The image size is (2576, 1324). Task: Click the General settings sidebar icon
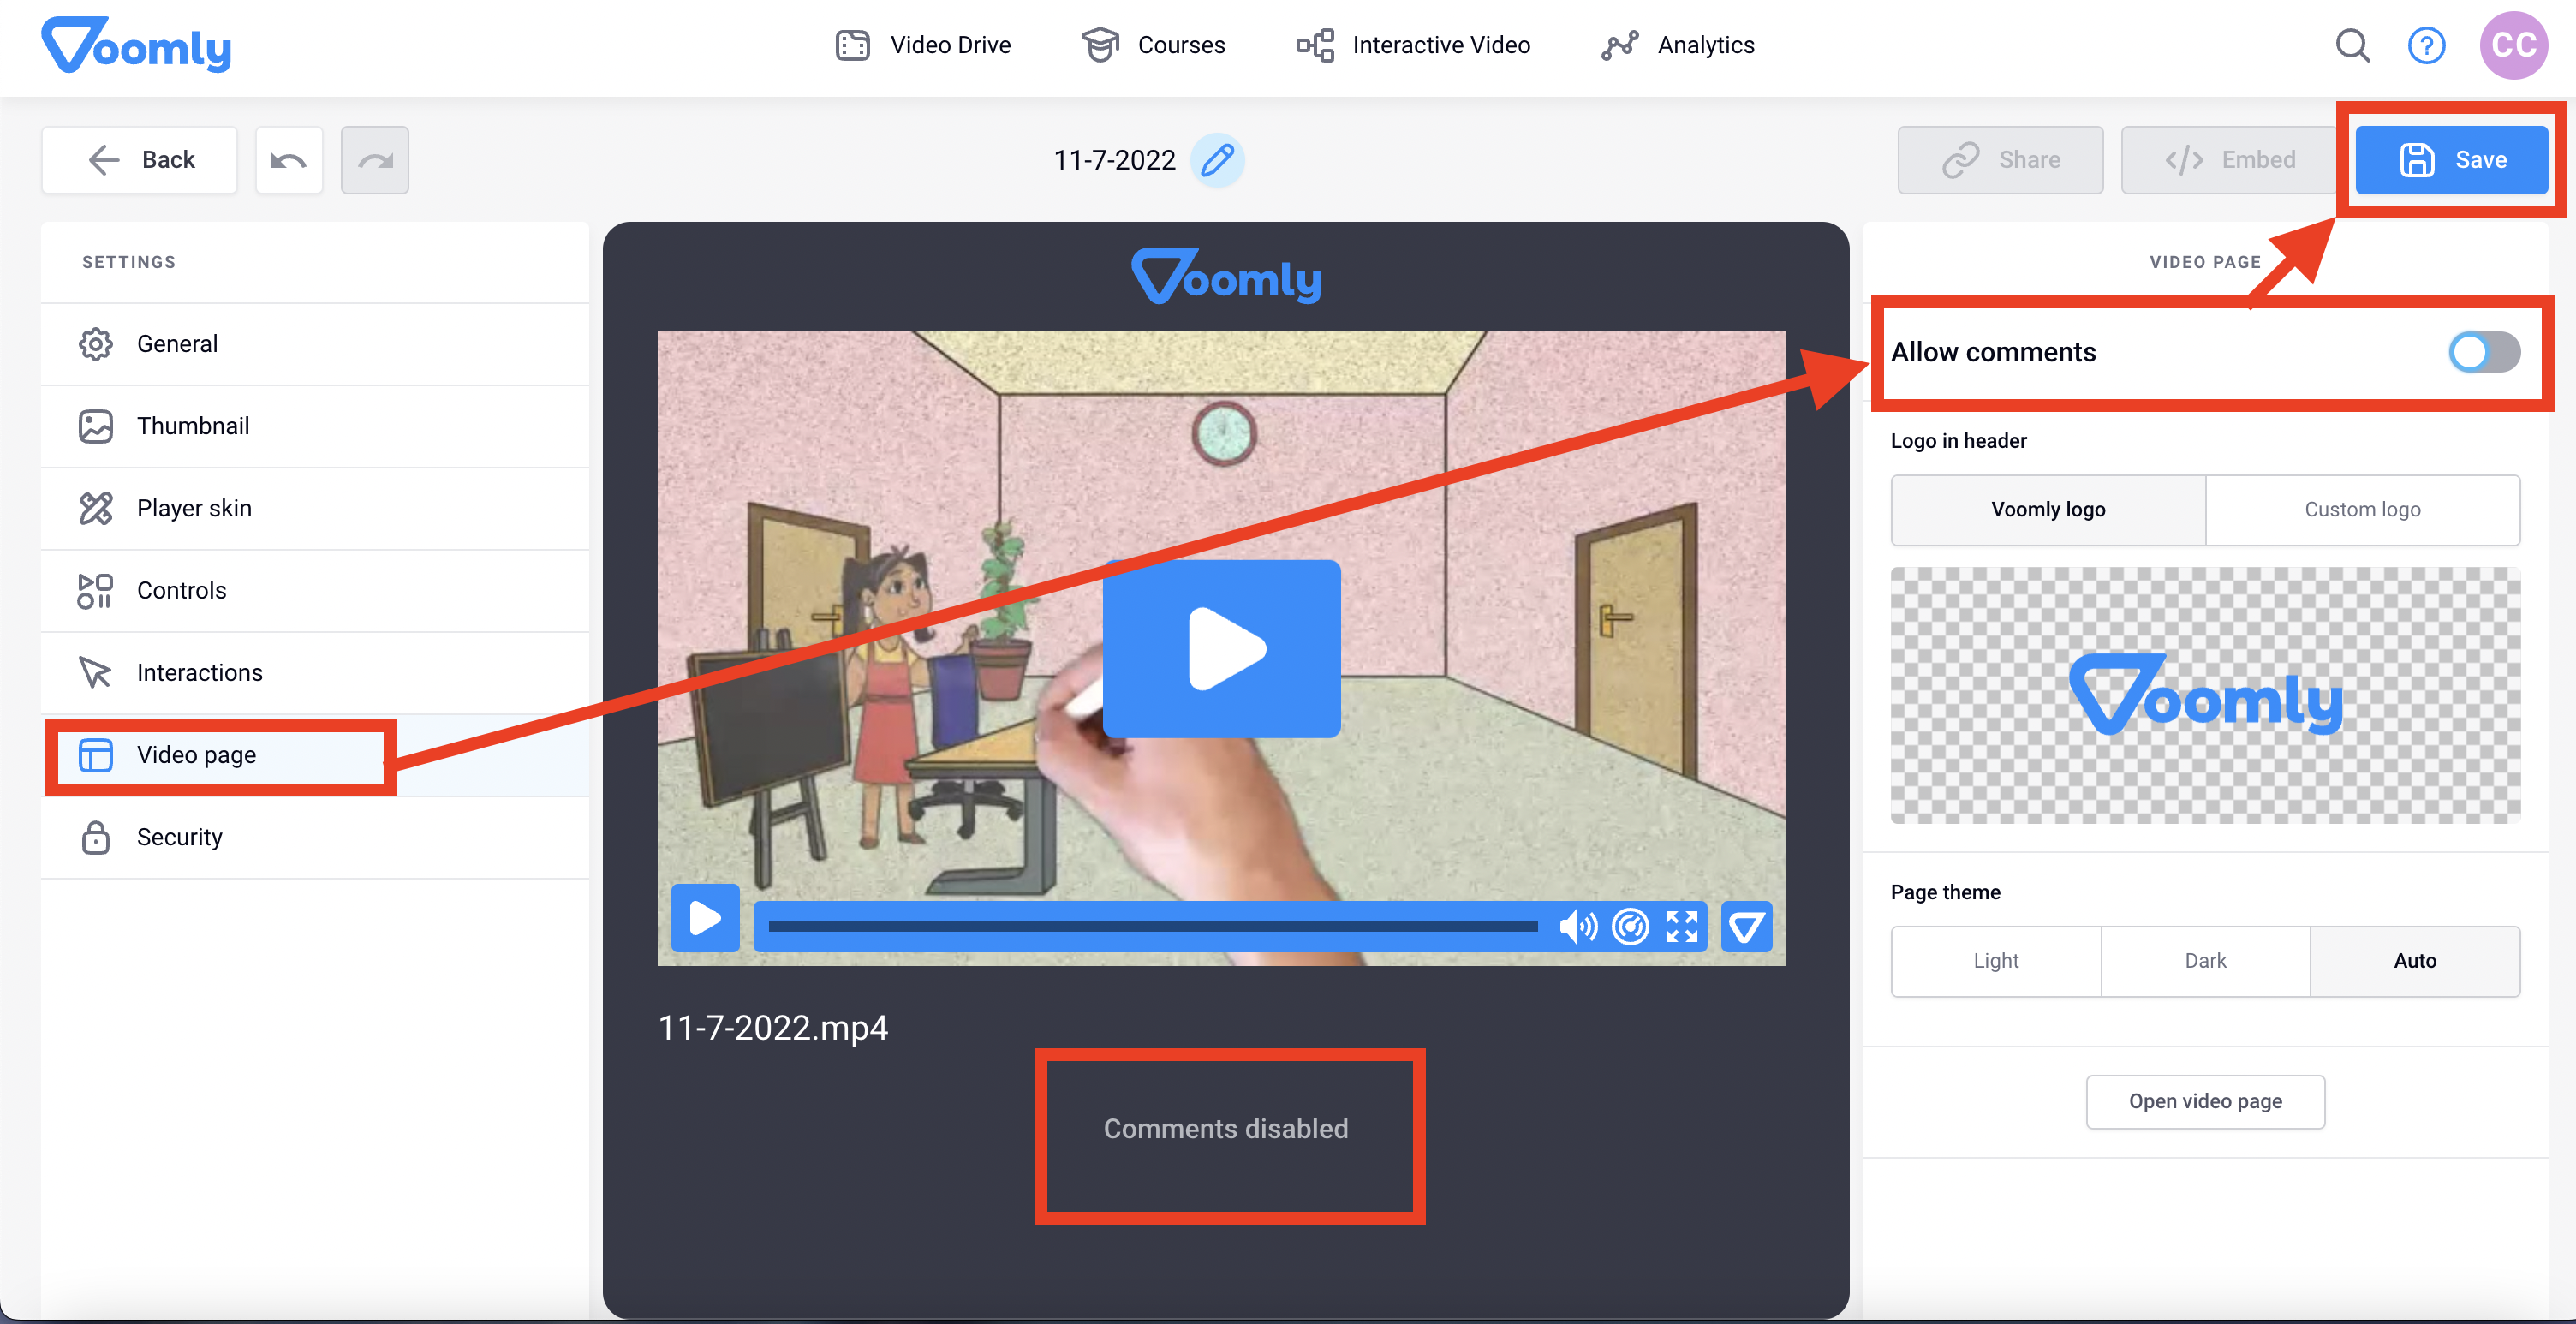click(x=96, y=344)
